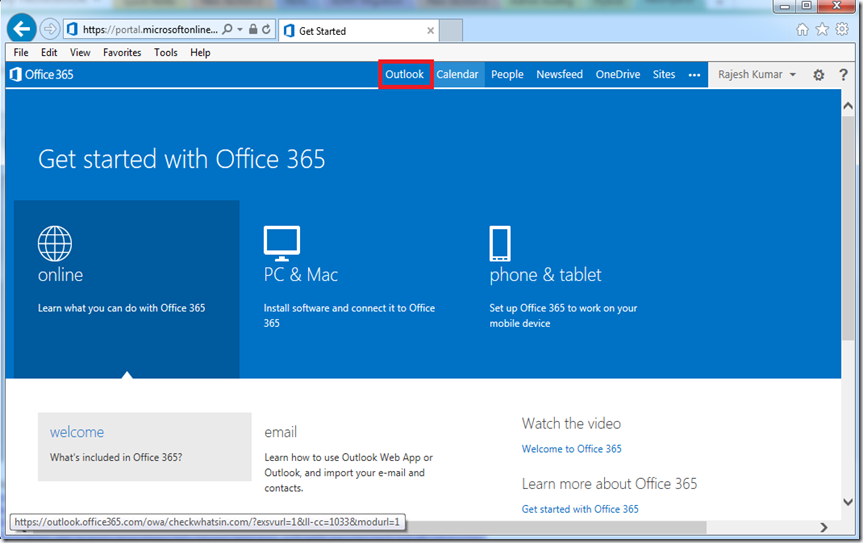Open Sites in the navigation bar
This screenshot has height=543, width=863.
pos(664,74)
